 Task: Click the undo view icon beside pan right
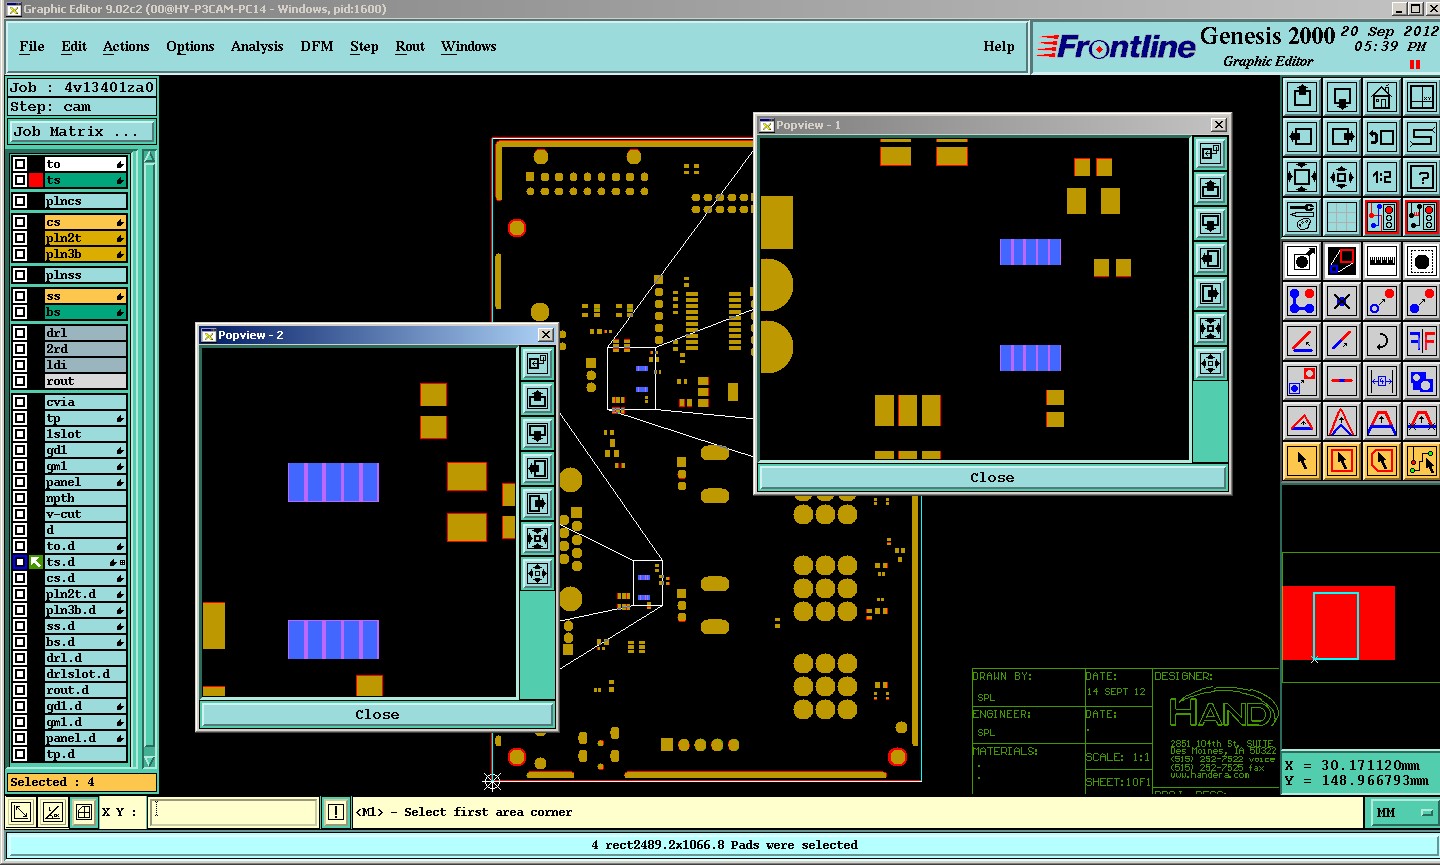click(x=1381, y=137)
